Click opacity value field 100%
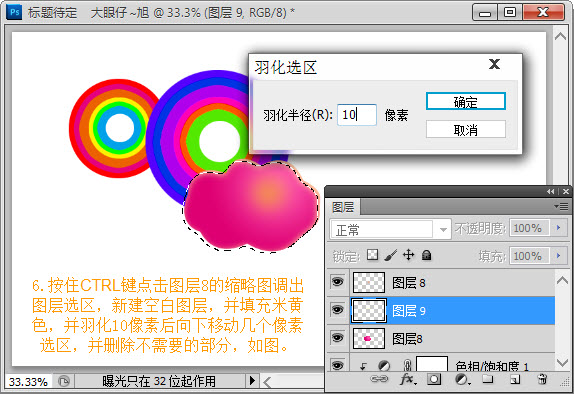Viewport: 574px width, 394px height. click(530, 228)
